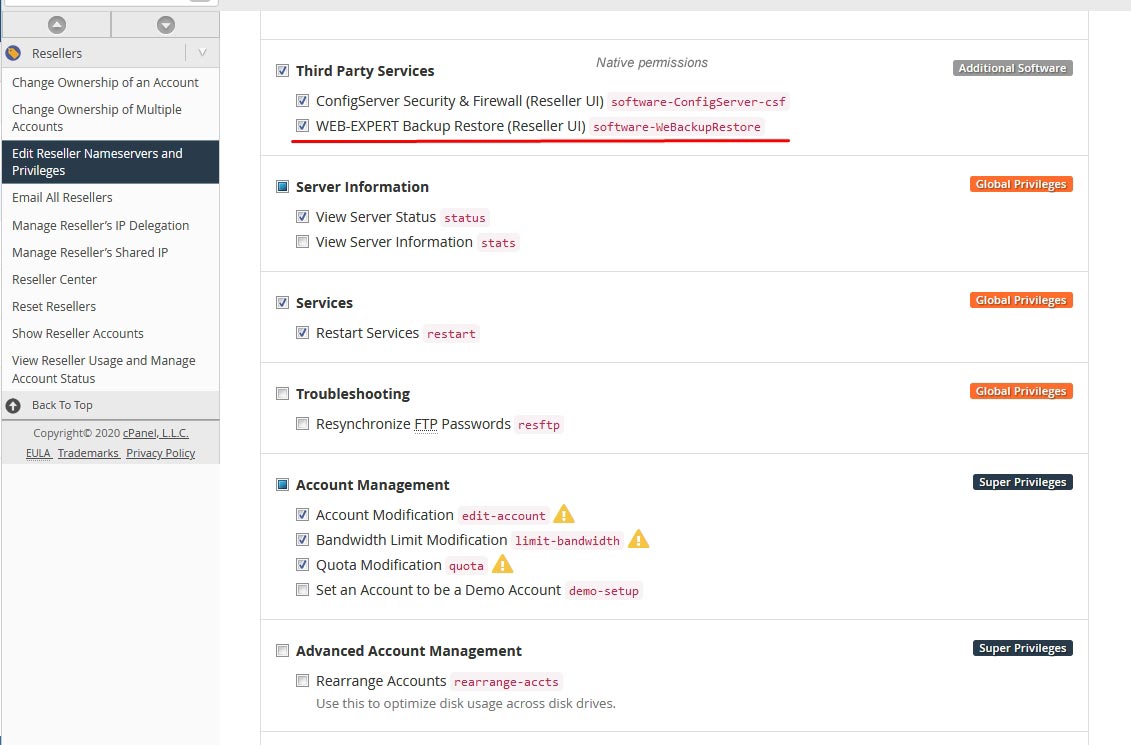
Task: Click the Account Management heading
Action: point(372,485)
